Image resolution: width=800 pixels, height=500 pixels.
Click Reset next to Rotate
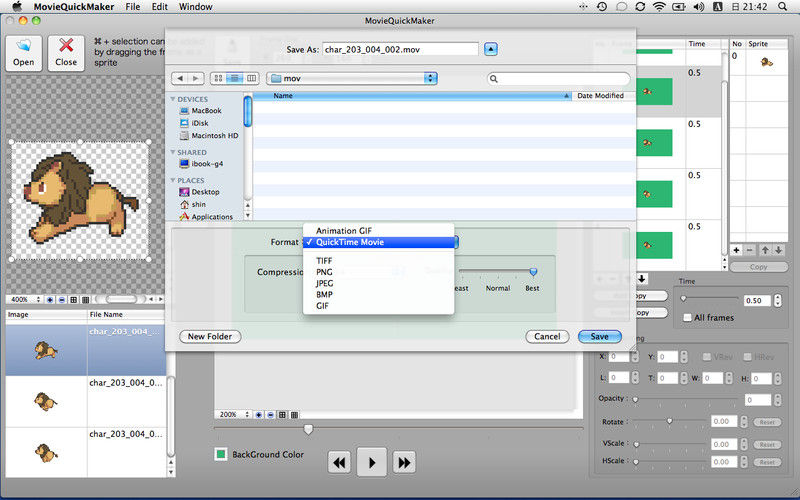pos(767,422)
